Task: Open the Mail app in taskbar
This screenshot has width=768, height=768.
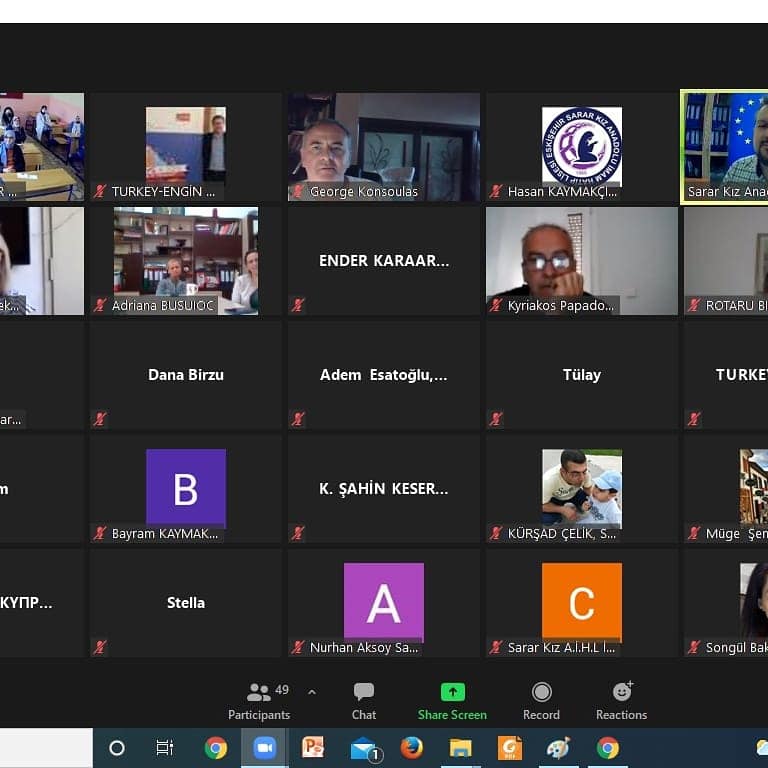Action: click(364, 748)
